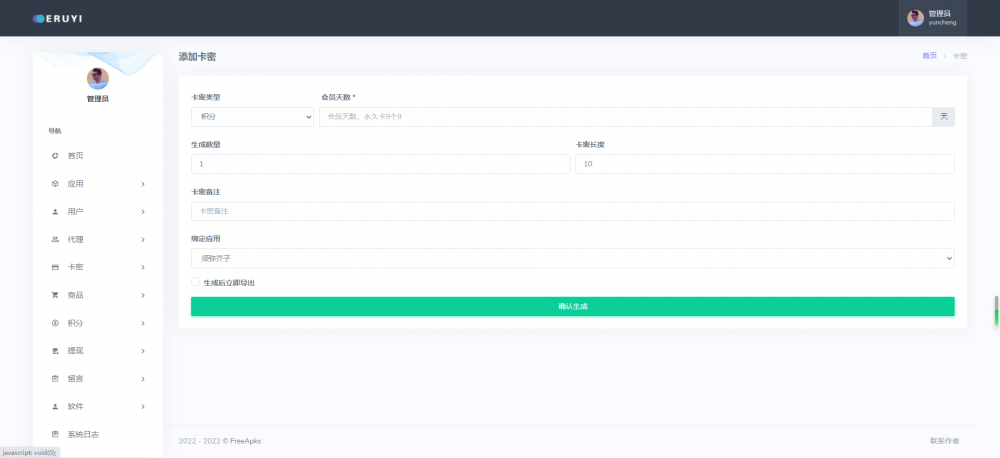Viewport: 1000px width, 458px height.
Task: Open the 卡密类型 dropdown
Action: [x=252, y=117]
